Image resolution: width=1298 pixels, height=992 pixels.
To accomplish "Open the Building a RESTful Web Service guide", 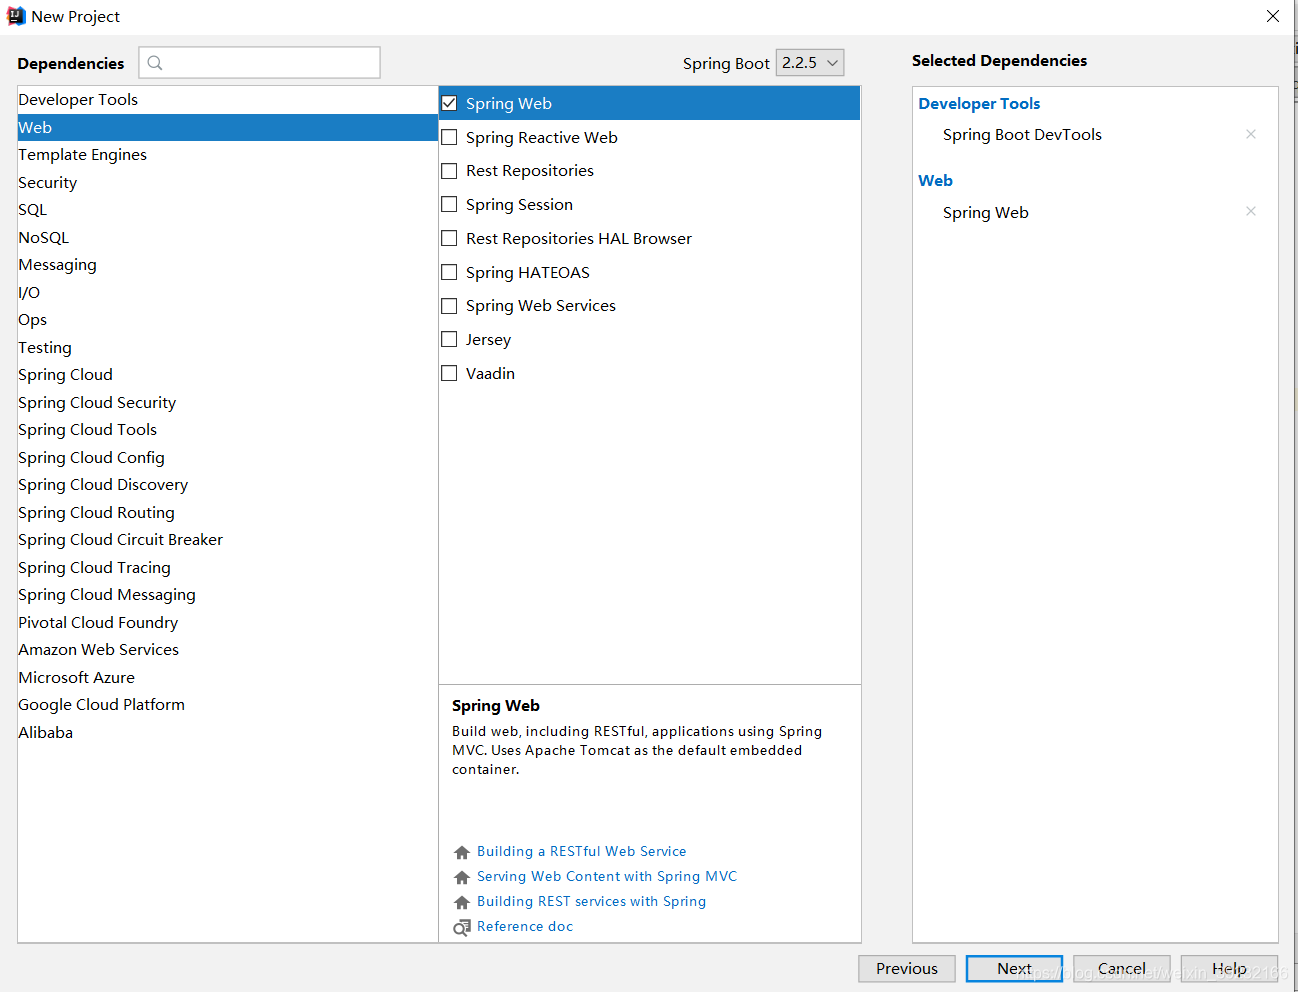I will 582,852.
